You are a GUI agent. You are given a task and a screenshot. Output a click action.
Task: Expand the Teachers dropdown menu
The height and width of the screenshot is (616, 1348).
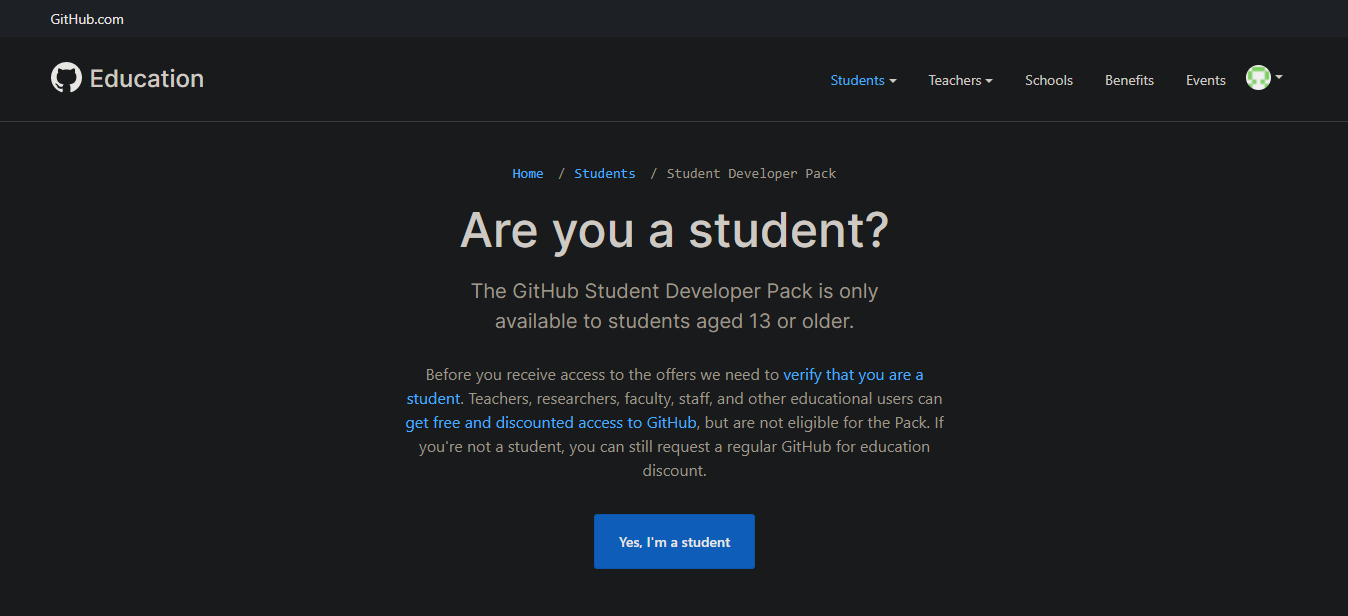(x=960, y=80)
